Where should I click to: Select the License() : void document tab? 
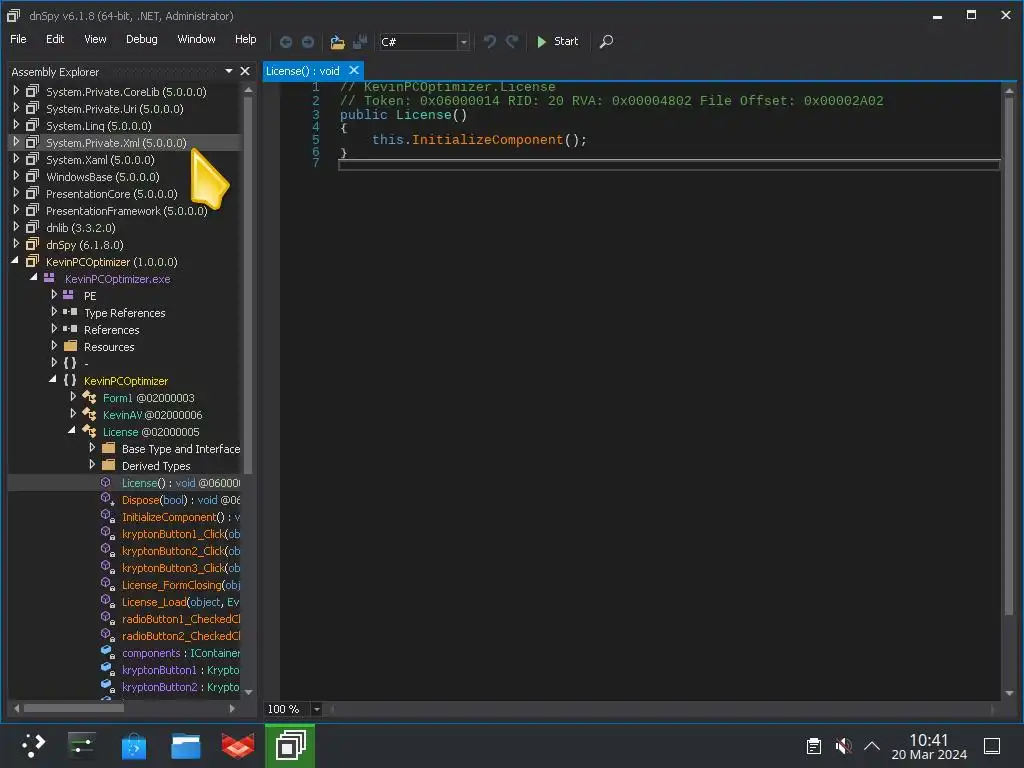(303, 71)
